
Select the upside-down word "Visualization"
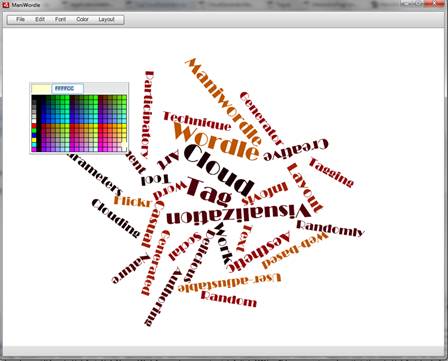tap(238, 214)
